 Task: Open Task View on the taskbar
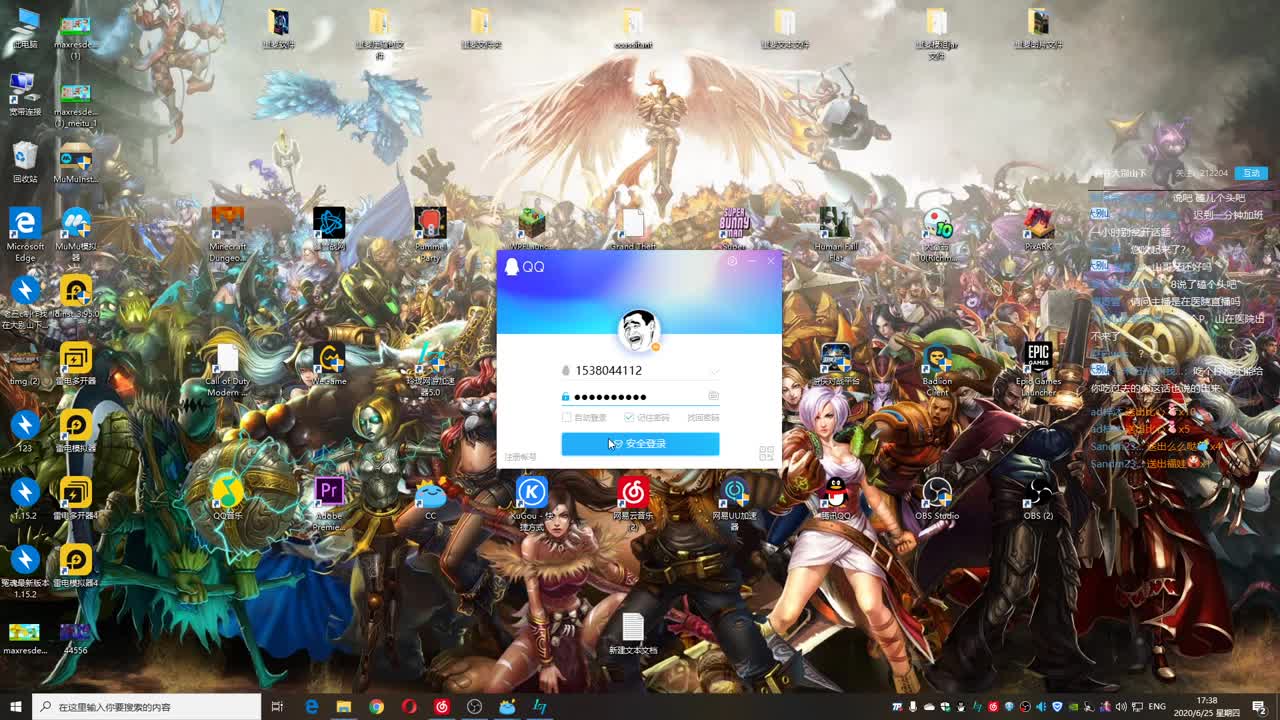tap(277, 707)
